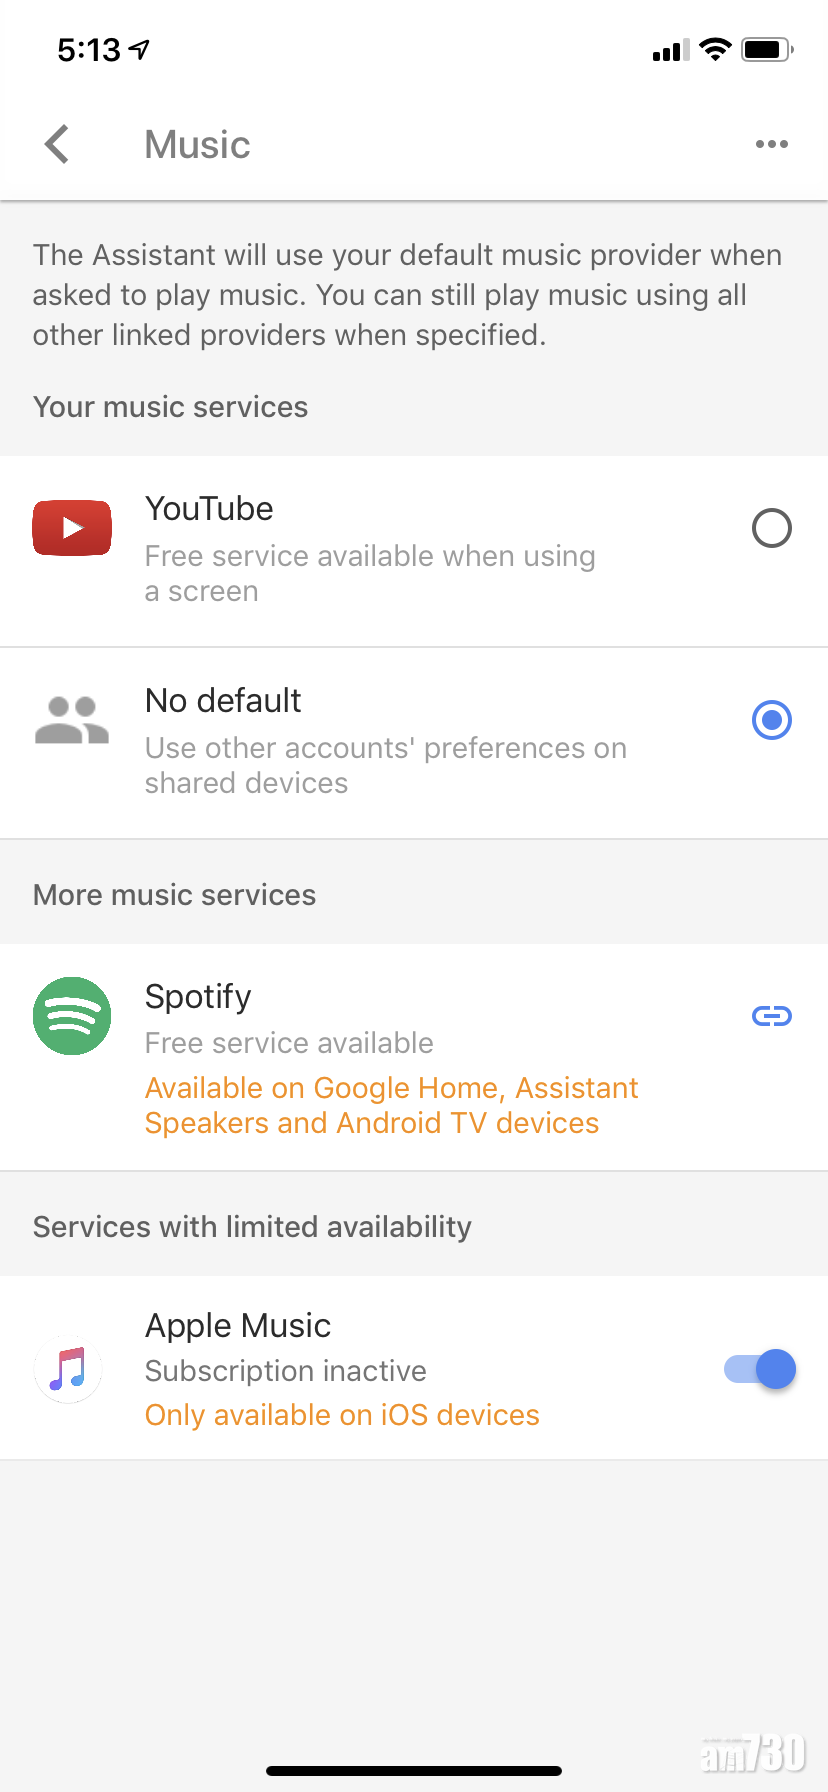Tap the YouTube service title
The height and width of the screenshot is (1792, 828).
pos(209,509)
